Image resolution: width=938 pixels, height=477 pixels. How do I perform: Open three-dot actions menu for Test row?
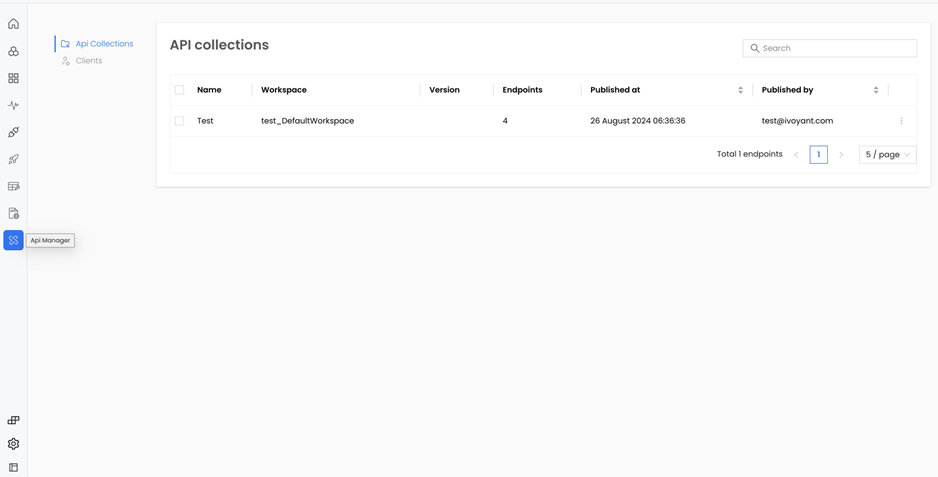pyautogui.click(x=901, y=121)
